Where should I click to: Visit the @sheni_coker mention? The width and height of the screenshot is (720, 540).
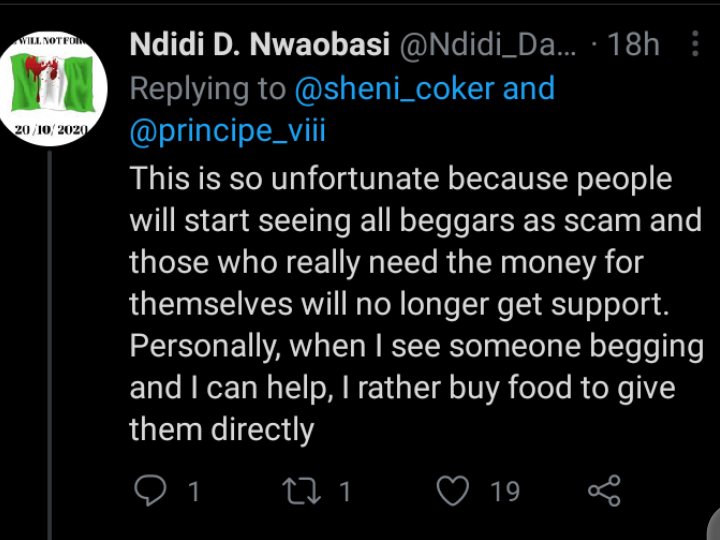point(394,88)
